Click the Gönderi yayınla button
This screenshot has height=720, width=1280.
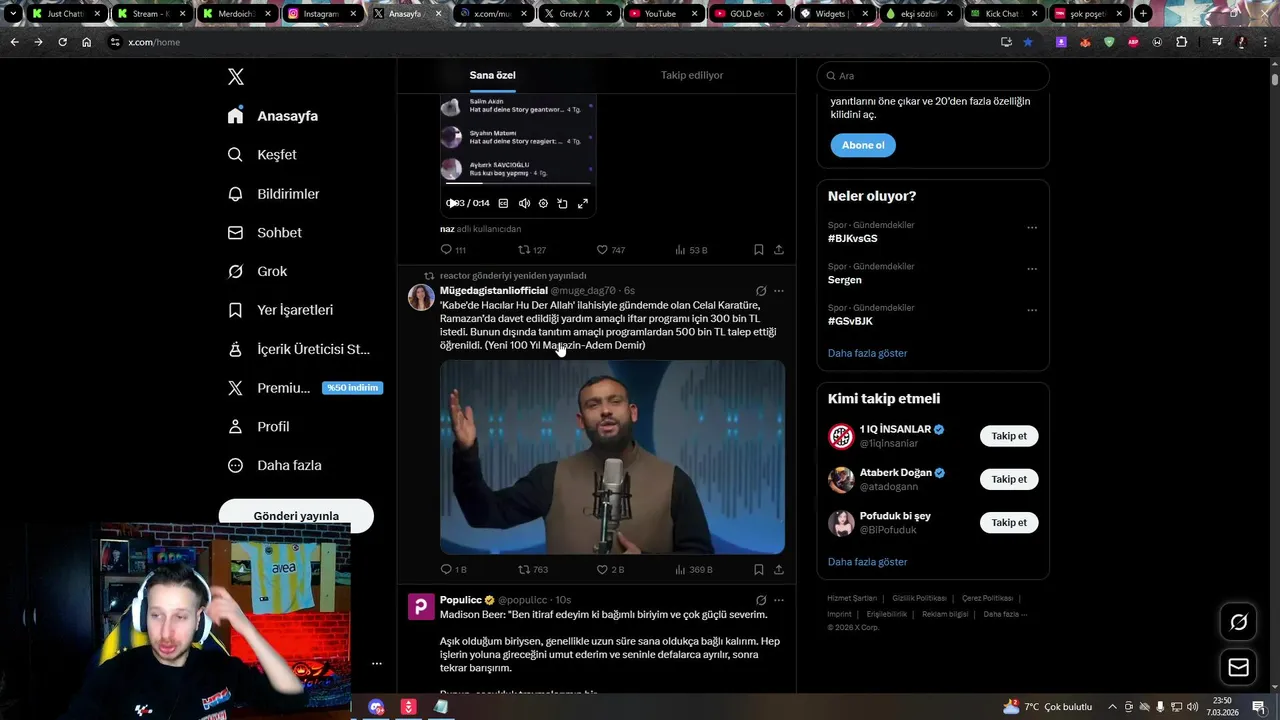pos(296,516)
